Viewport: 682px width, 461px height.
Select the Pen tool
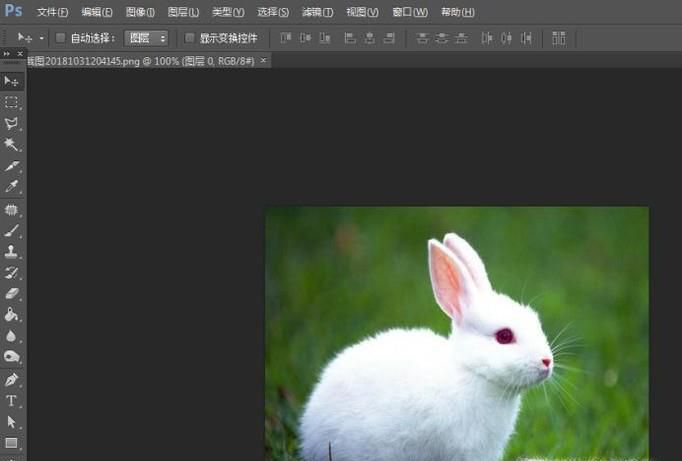pyautogui.click(x=12, y=380)
